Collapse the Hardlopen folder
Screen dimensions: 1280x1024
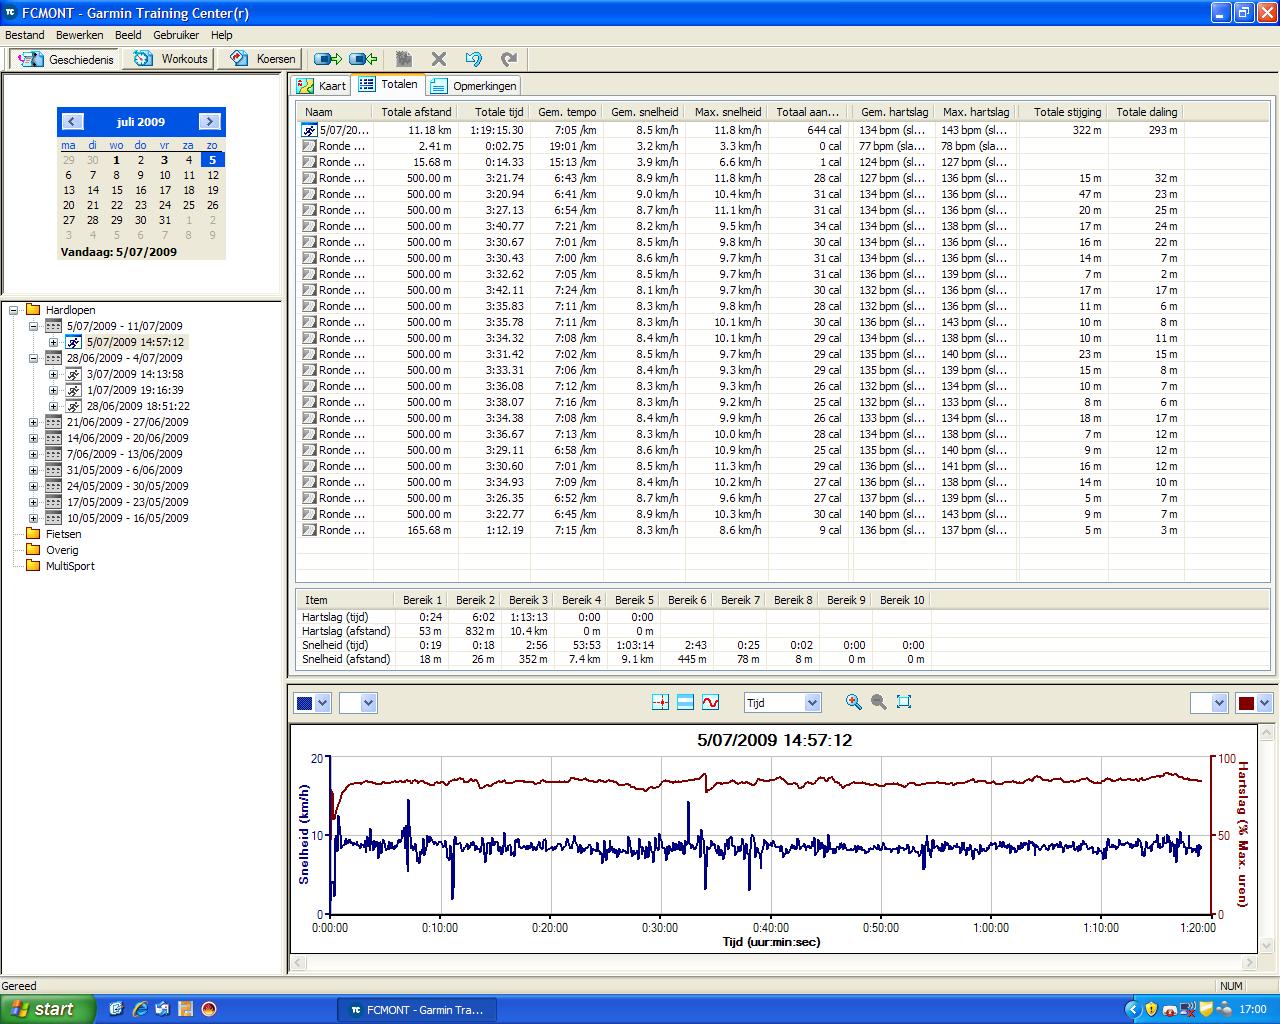pyautogui.click(x=14, y=310)
